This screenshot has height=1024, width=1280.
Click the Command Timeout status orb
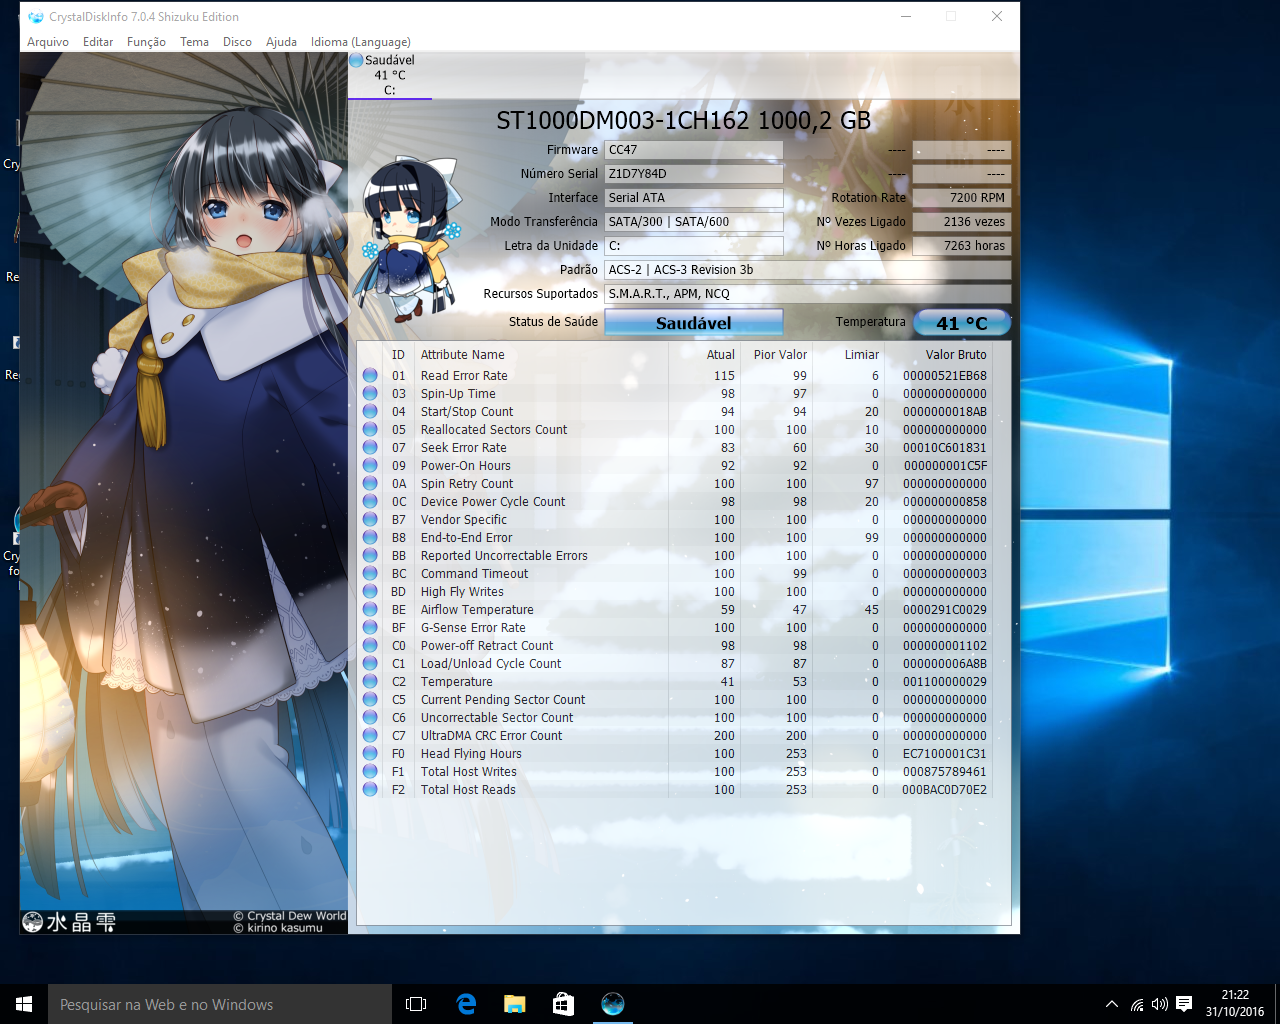pos(370,574)
